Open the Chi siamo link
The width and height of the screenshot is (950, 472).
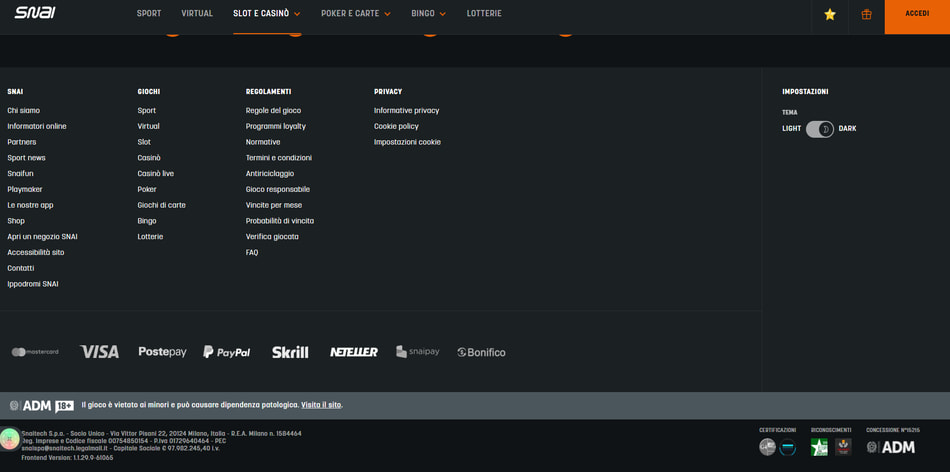point(24,110)
